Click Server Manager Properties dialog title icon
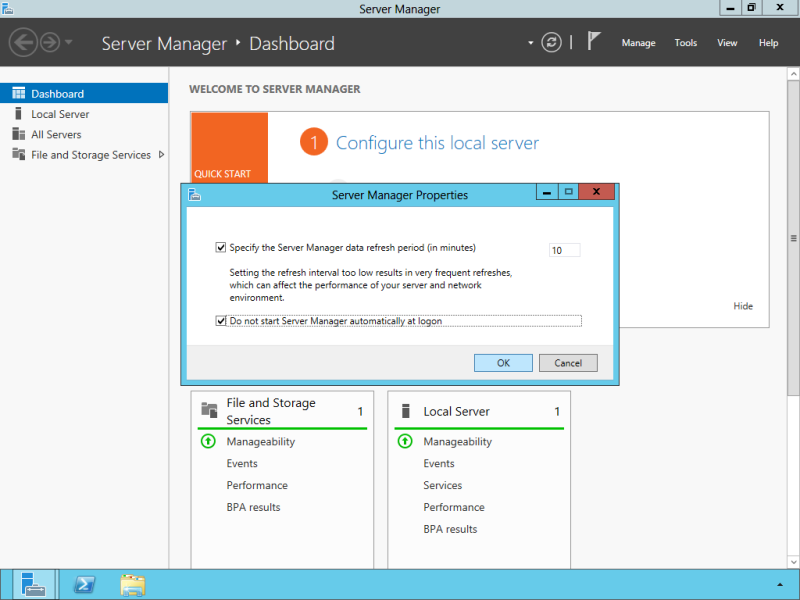 tap(194, 195)
